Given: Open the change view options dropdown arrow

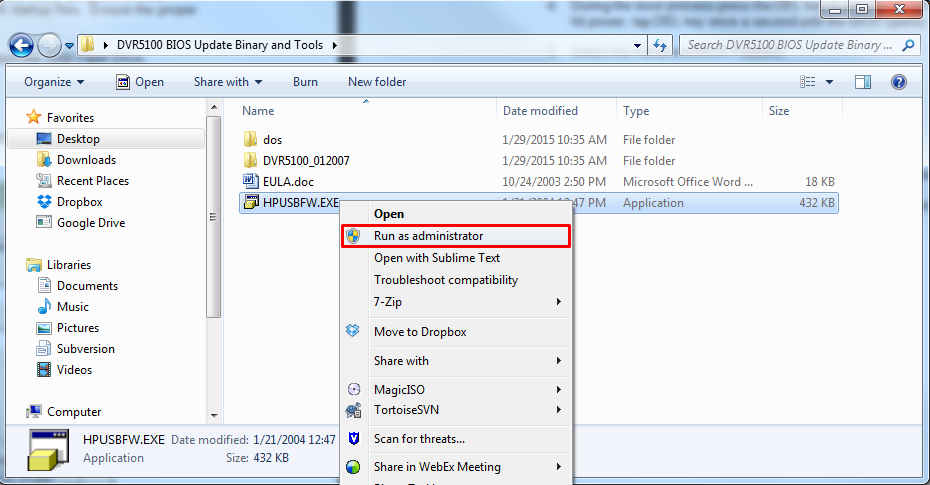Looking at the screenshot, I should (831, 82).
